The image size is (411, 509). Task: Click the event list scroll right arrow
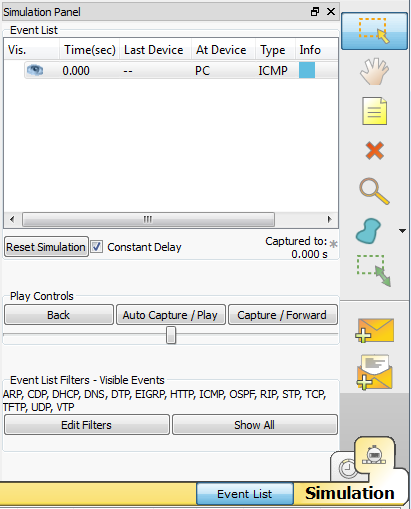[330, 219]
